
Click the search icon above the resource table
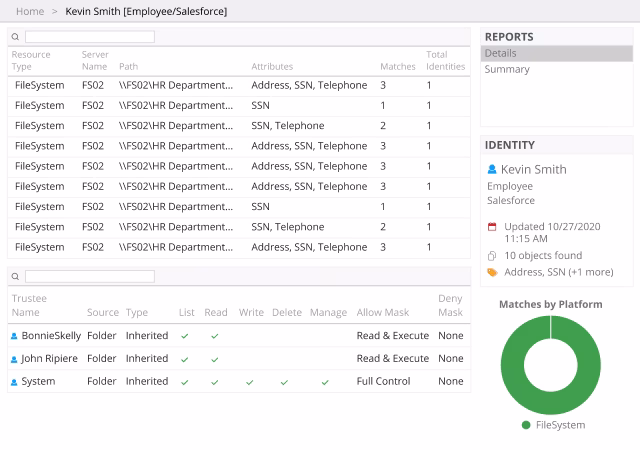[15, 37]
